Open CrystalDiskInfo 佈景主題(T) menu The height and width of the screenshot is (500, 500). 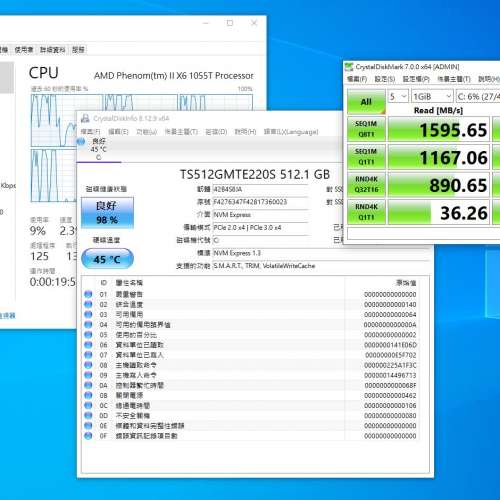click(181, 132)
